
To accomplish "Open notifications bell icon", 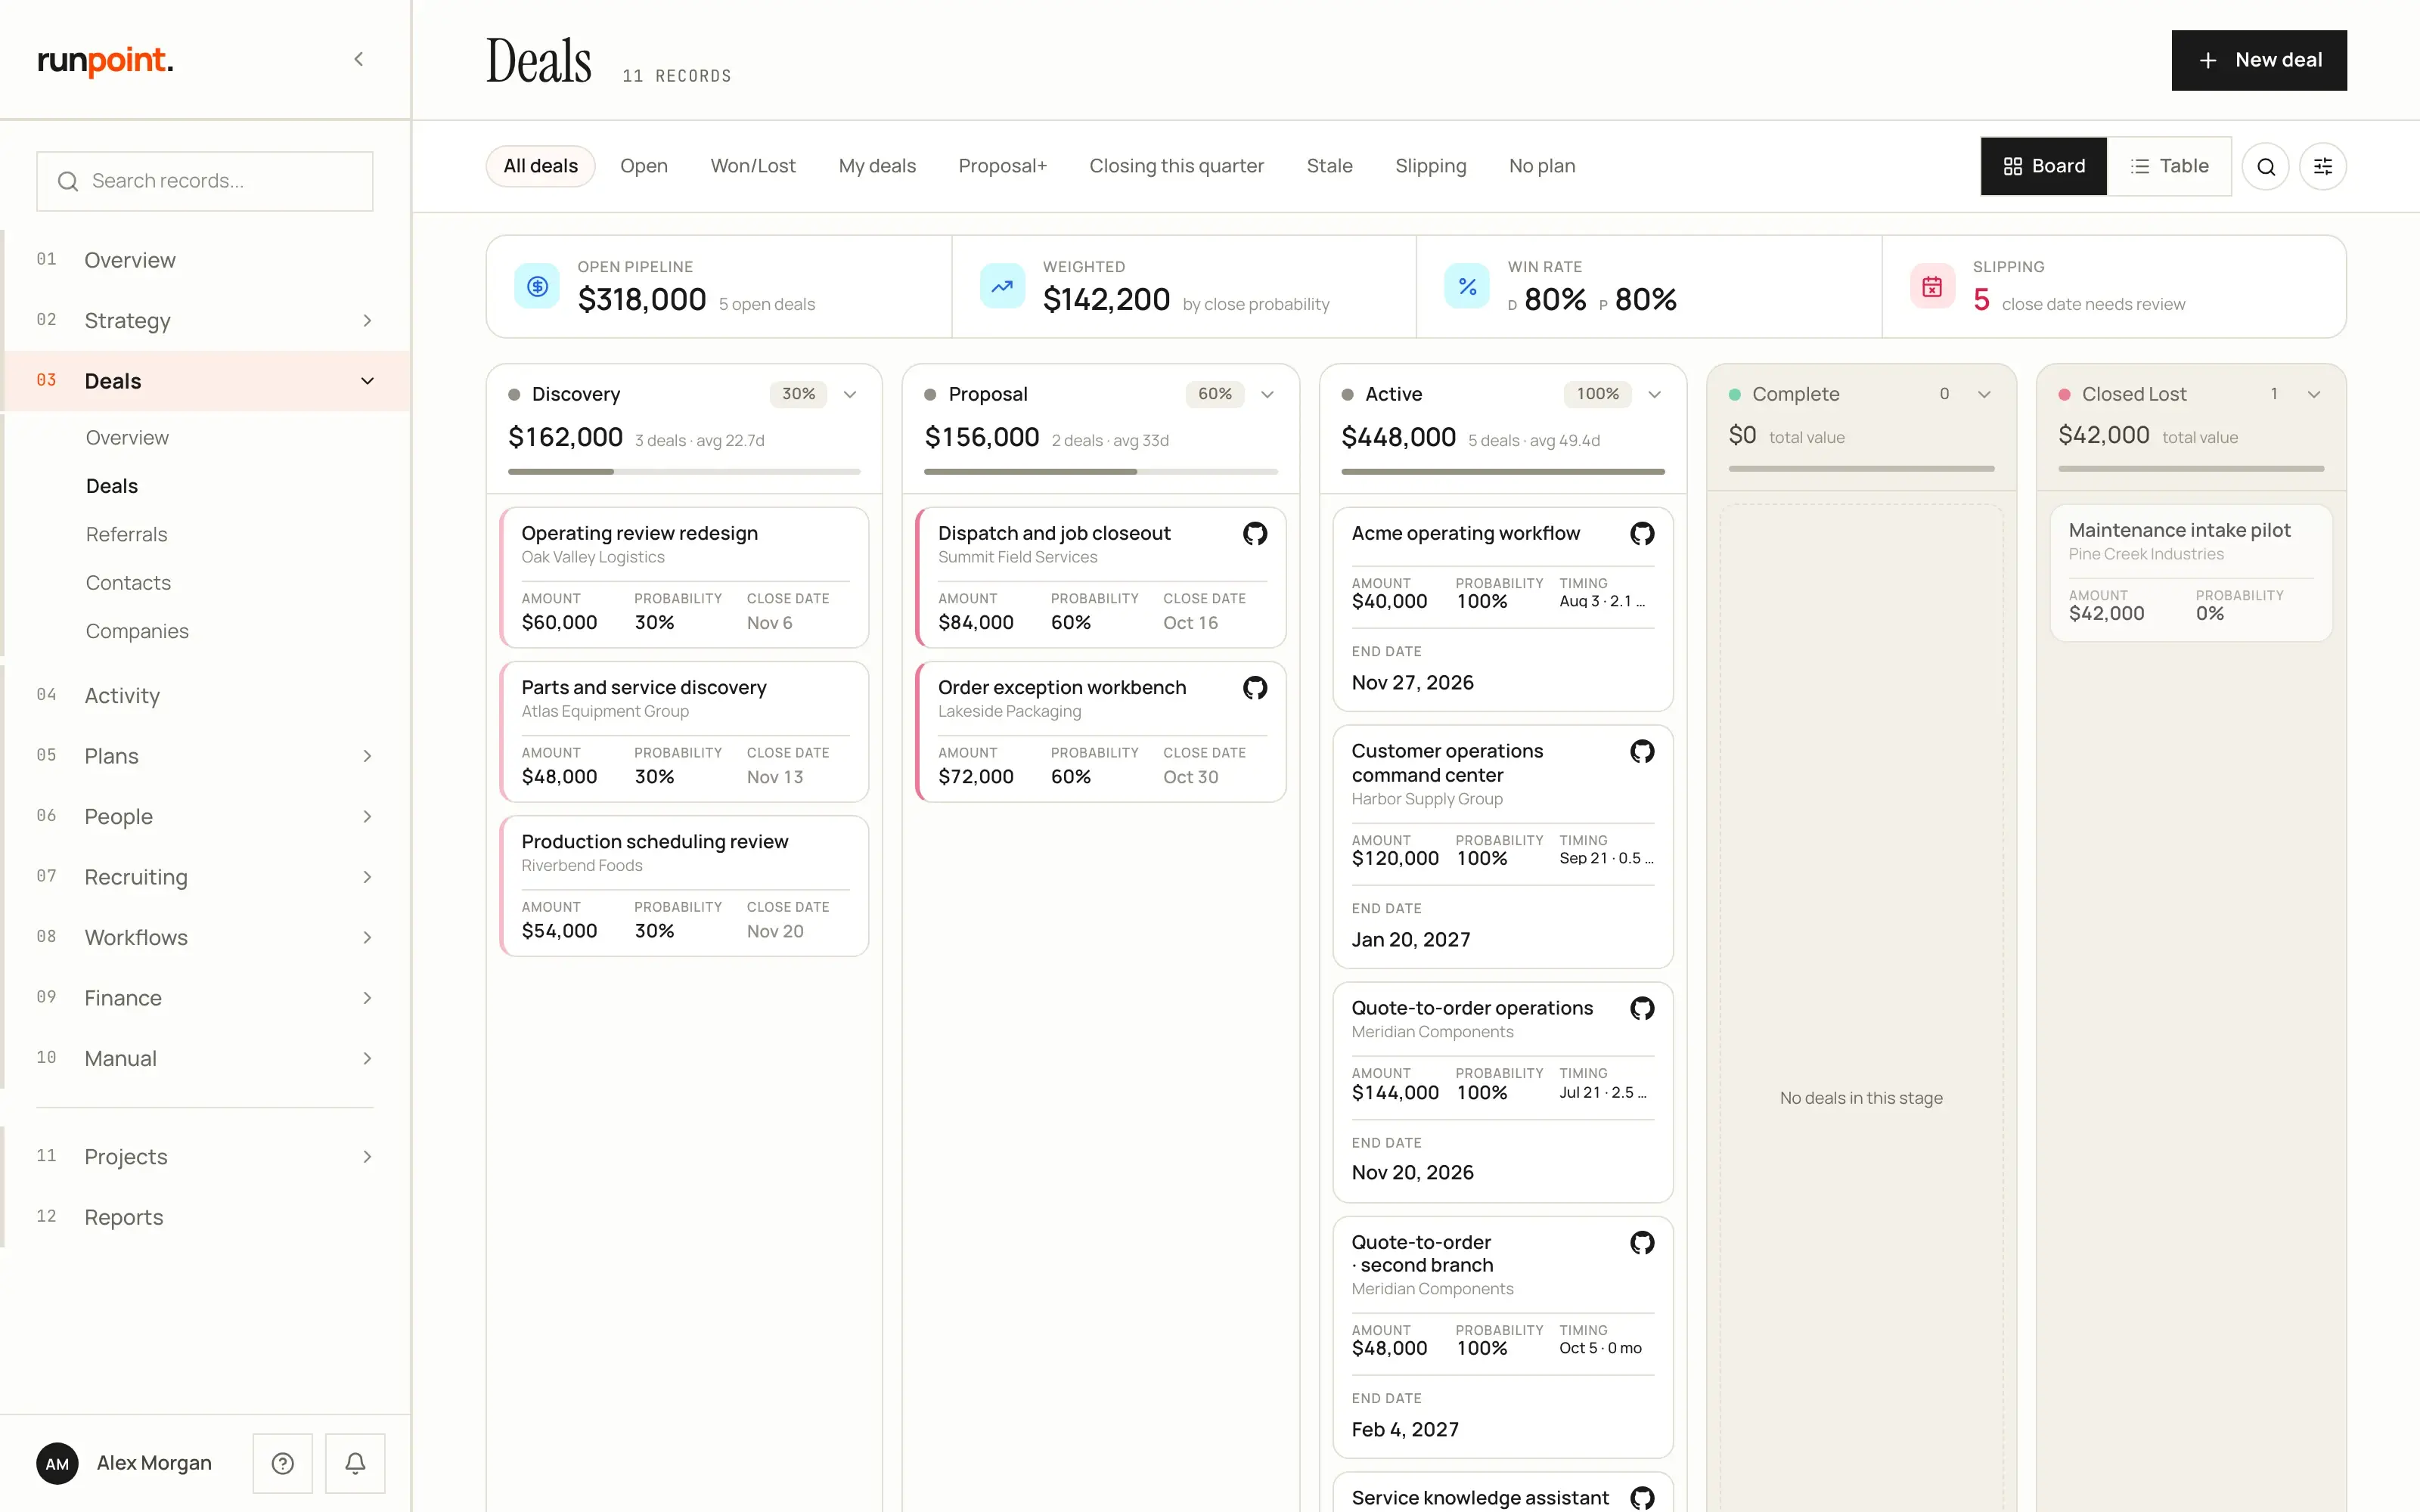I will [x=355, y=1463].
